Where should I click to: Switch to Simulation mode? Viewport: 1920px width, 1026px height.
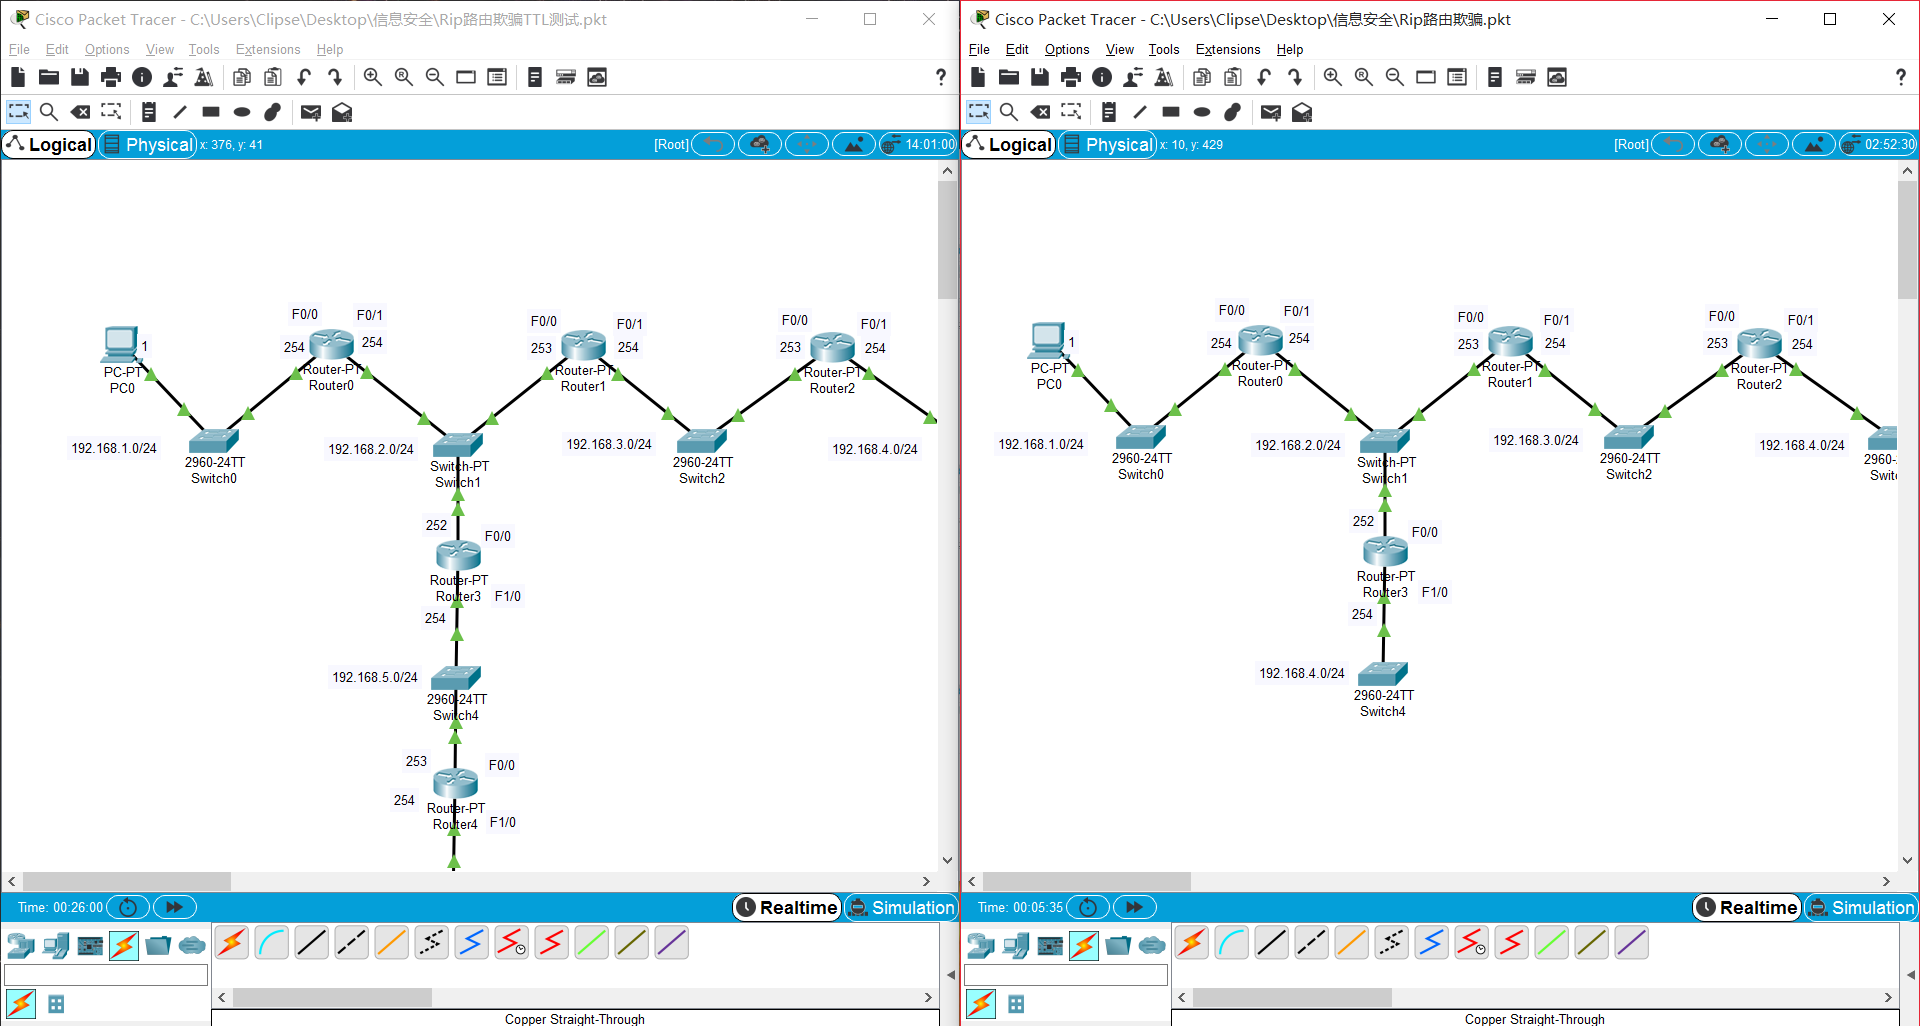click(901, 907)
